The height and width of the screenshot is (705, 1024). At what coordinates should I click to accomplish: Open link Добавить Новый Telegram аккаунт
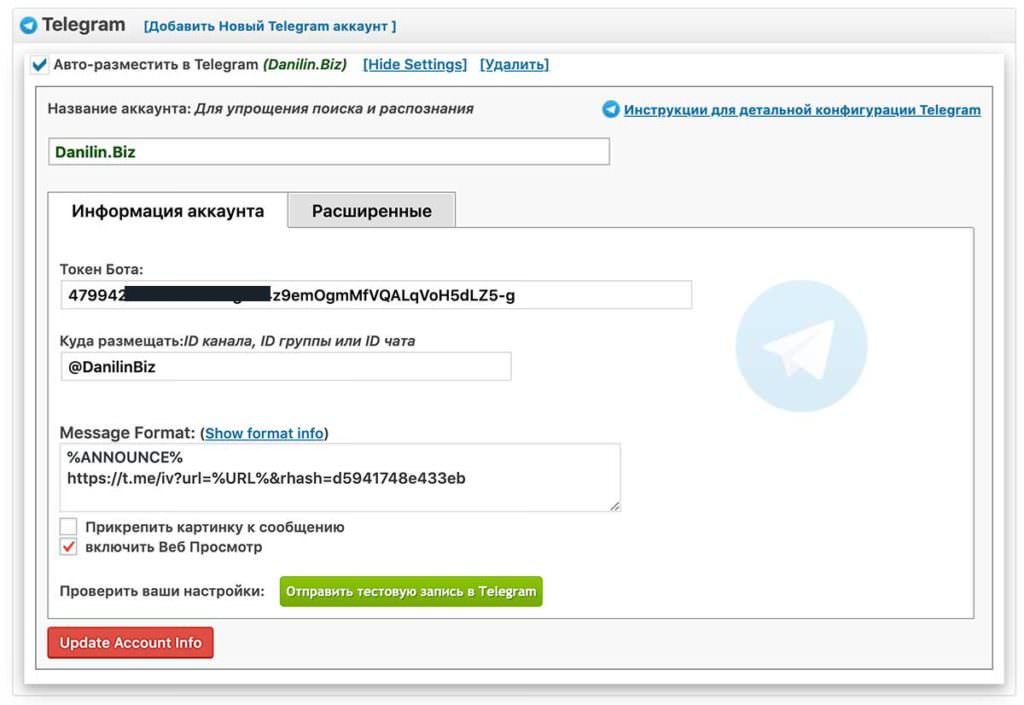pos(270,26)
